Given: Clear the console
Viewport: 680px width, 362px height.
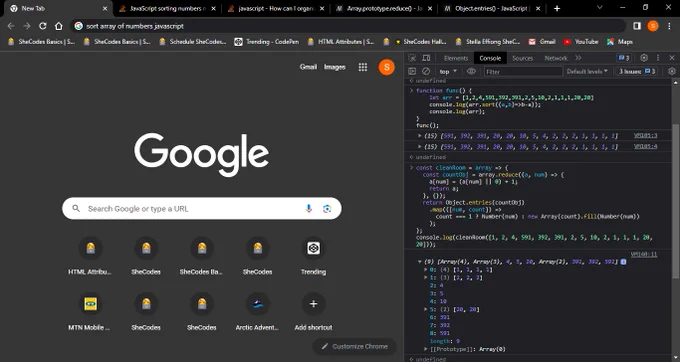Looking at the screenshot, I should [426, 72].
